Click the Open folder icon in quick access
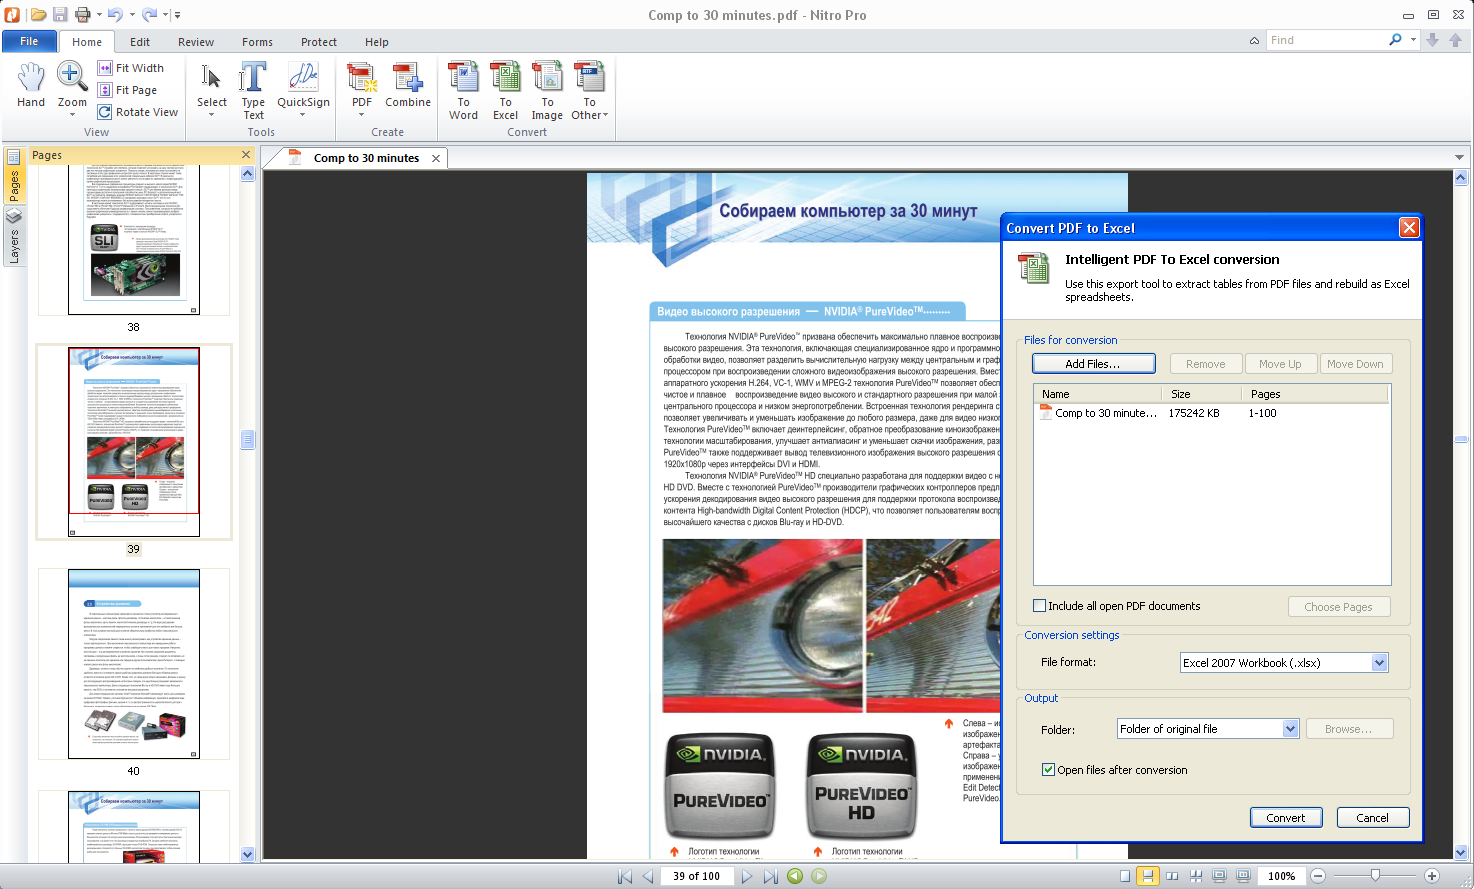Viewport: 1474px width, 889px height. [x=38, y=14]
